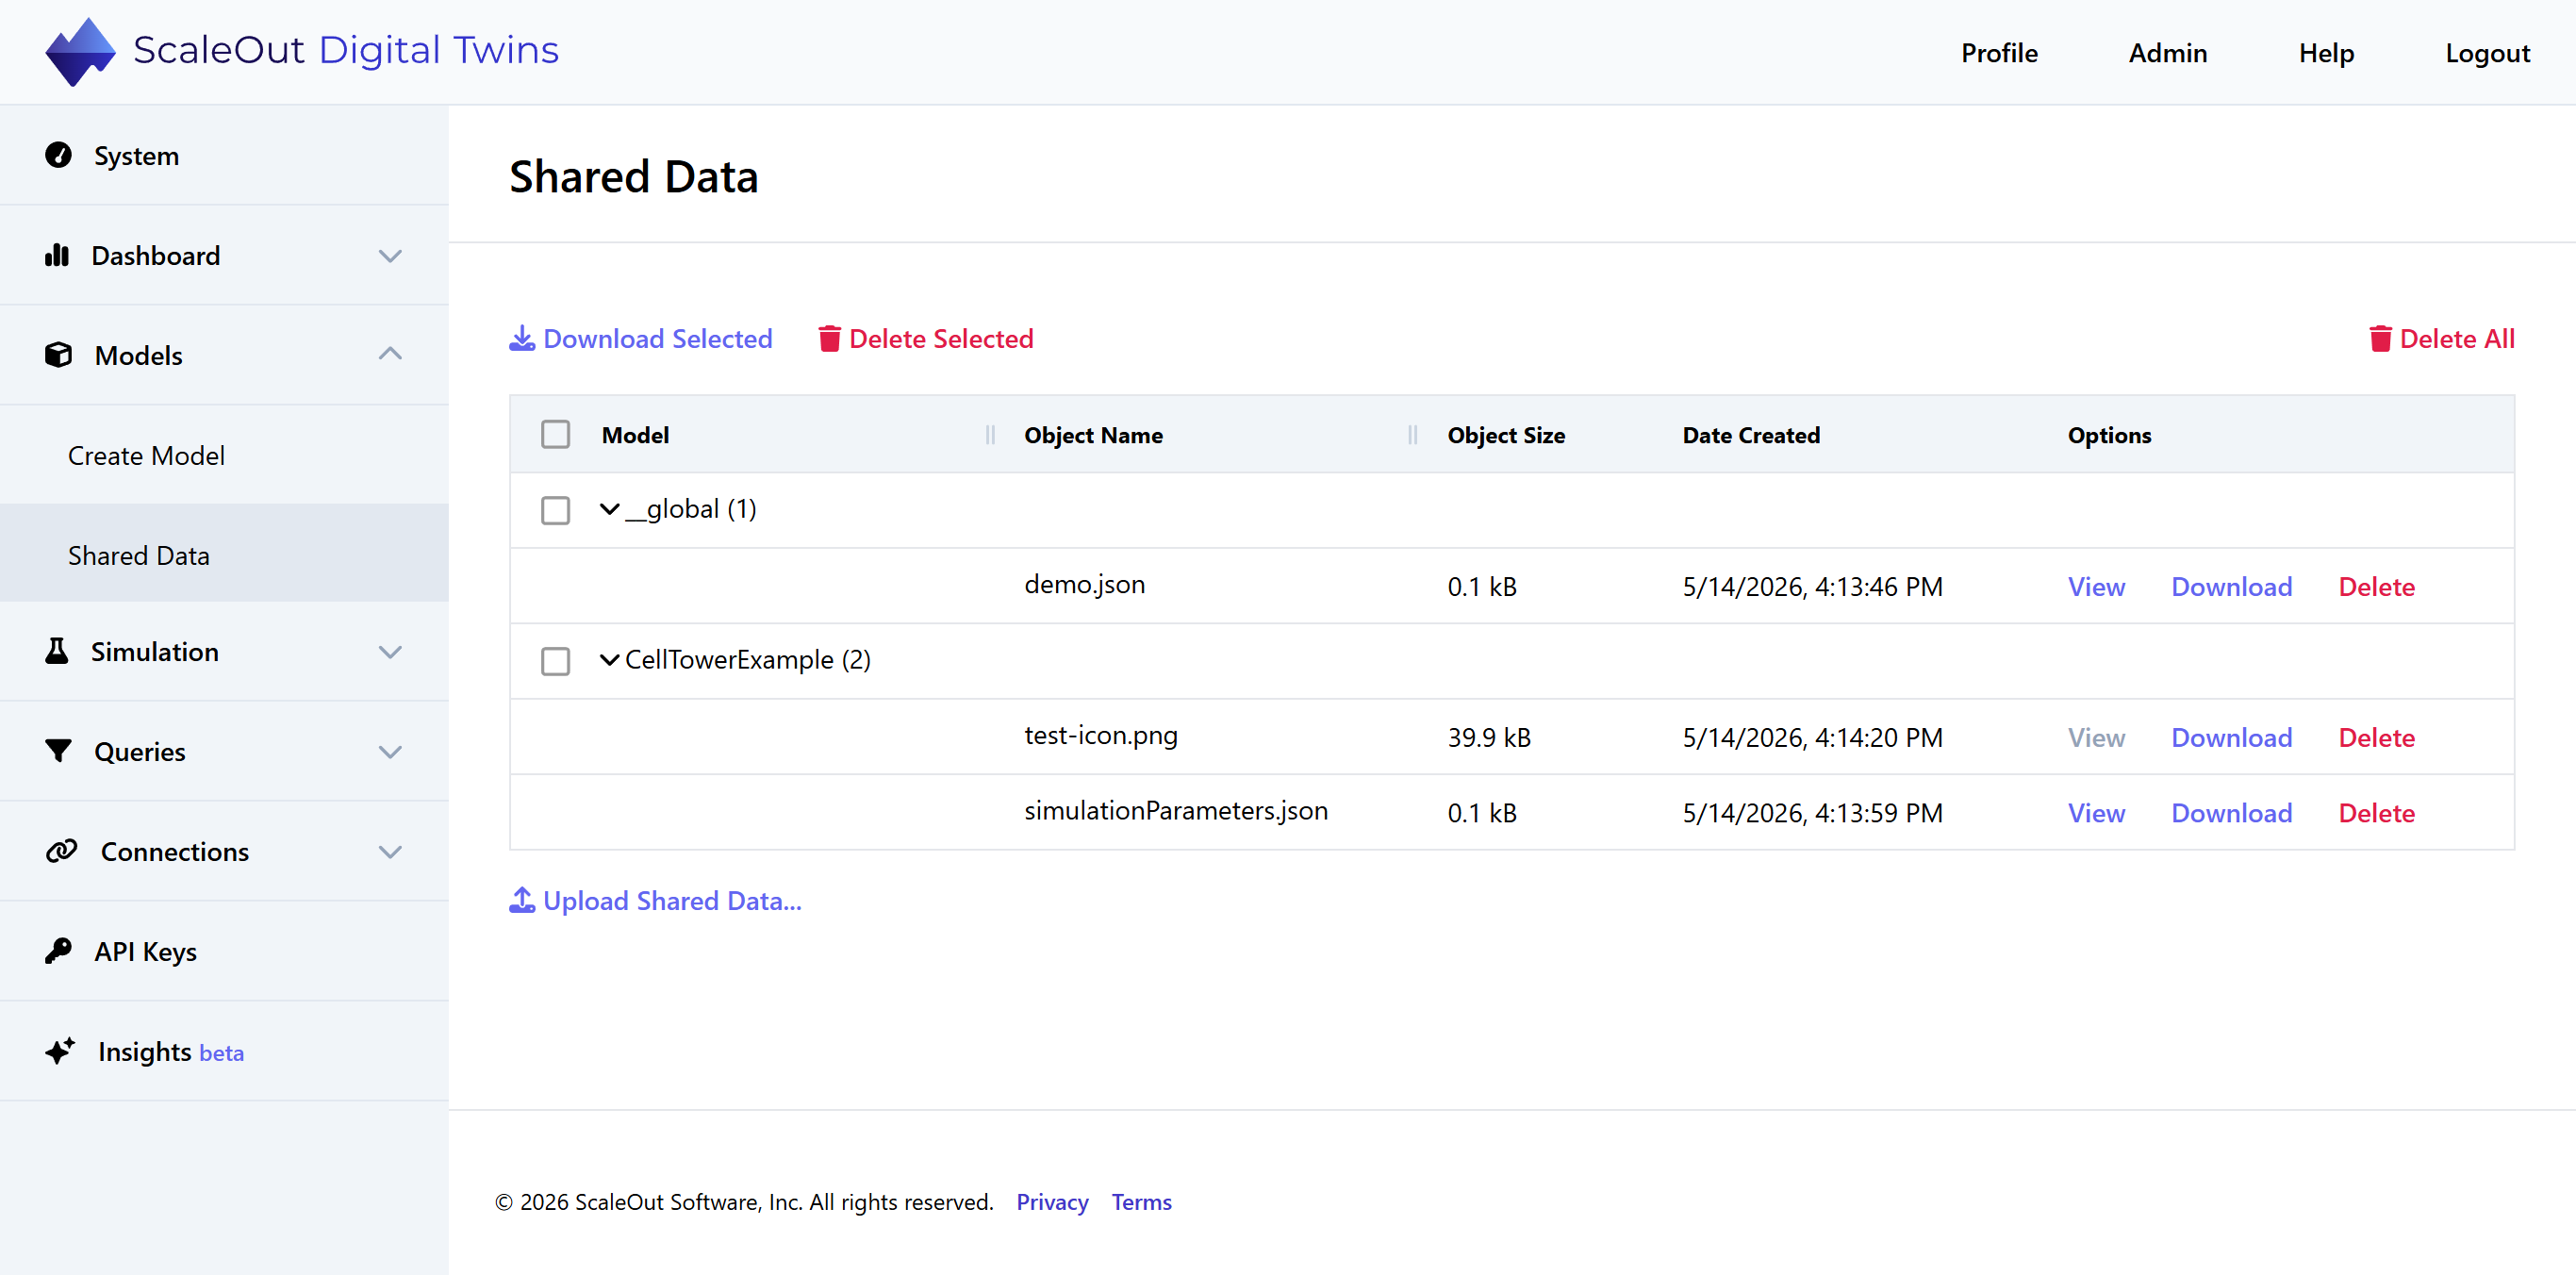Collapse the CellTowerExample (2) group chevron
Image resolution: width=2576 pixels, height=1275 pixels.
(x=609, y=660)
